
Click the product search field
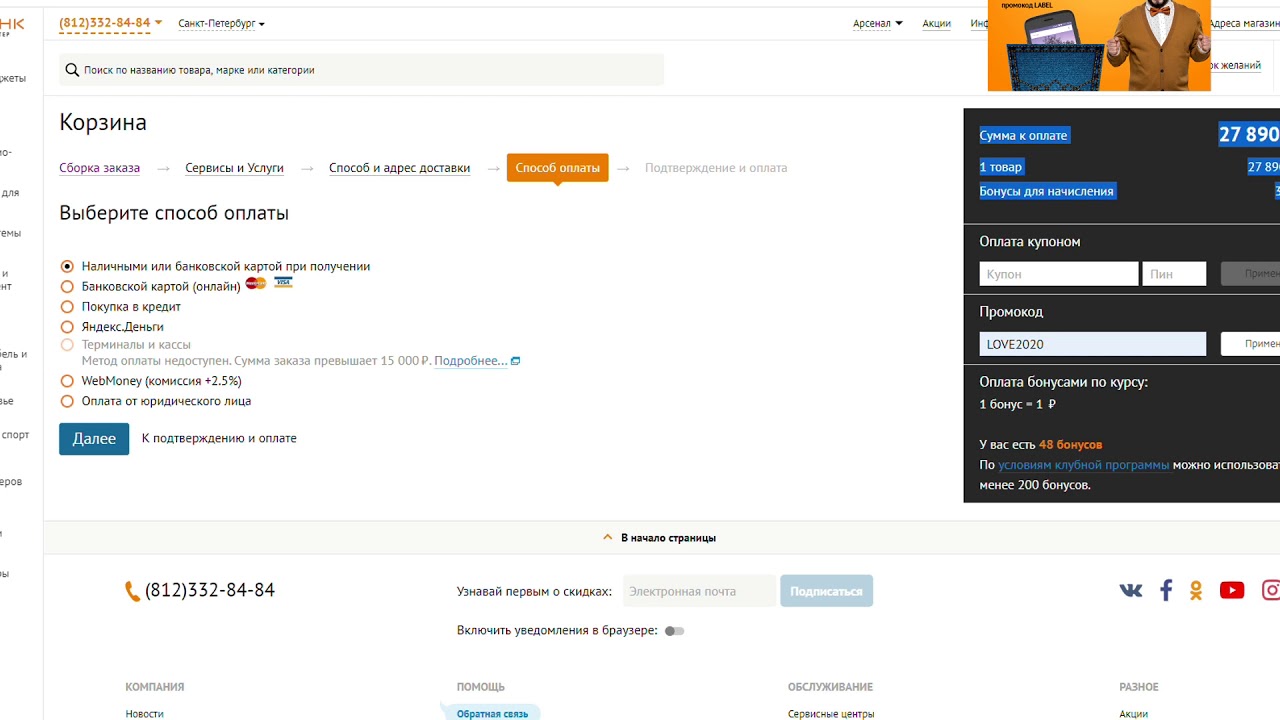pyautogui.click(x=361, y=70)
